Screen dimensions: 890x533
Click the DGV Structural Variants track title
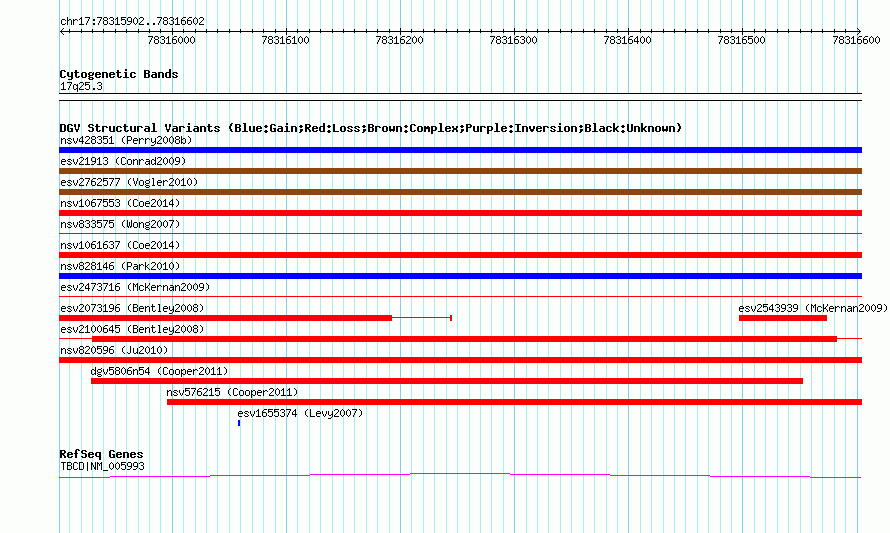click(370, 128)
